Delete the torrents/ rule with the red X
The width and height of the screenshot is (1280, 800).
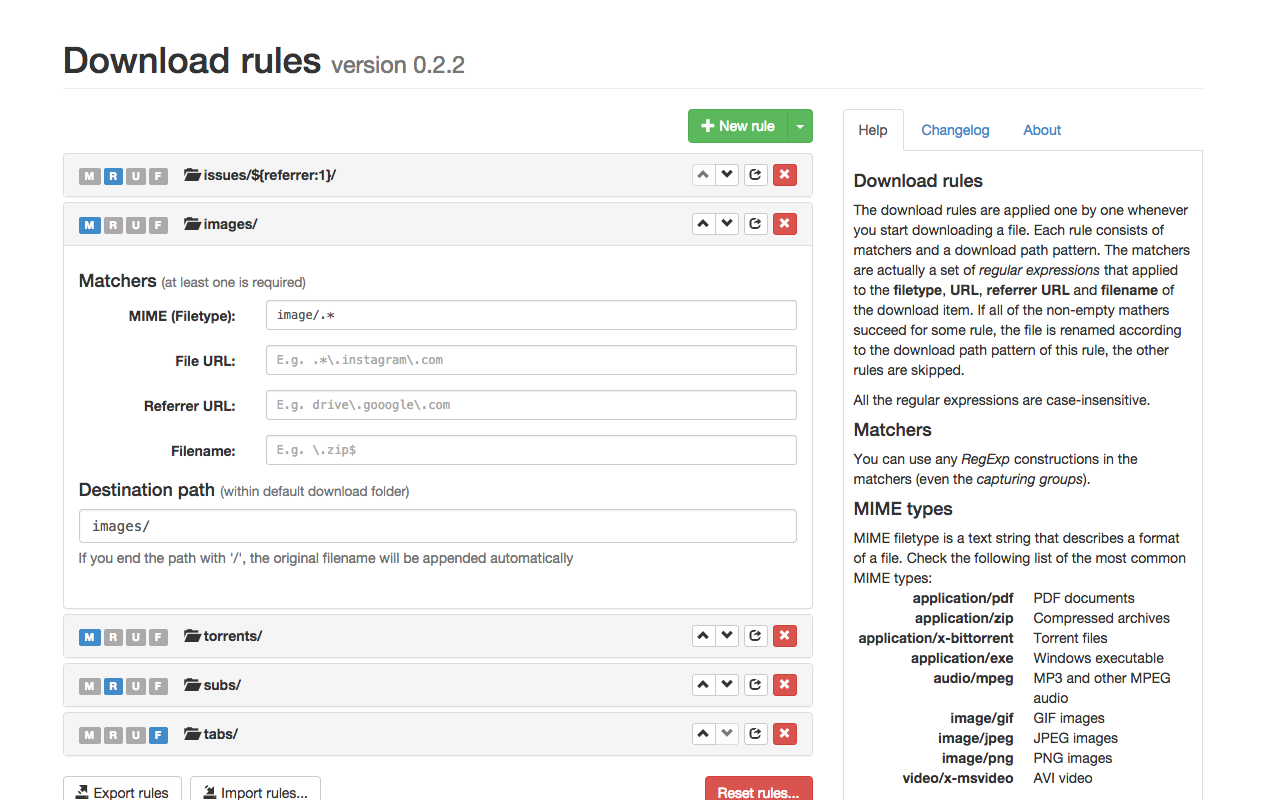785,636
